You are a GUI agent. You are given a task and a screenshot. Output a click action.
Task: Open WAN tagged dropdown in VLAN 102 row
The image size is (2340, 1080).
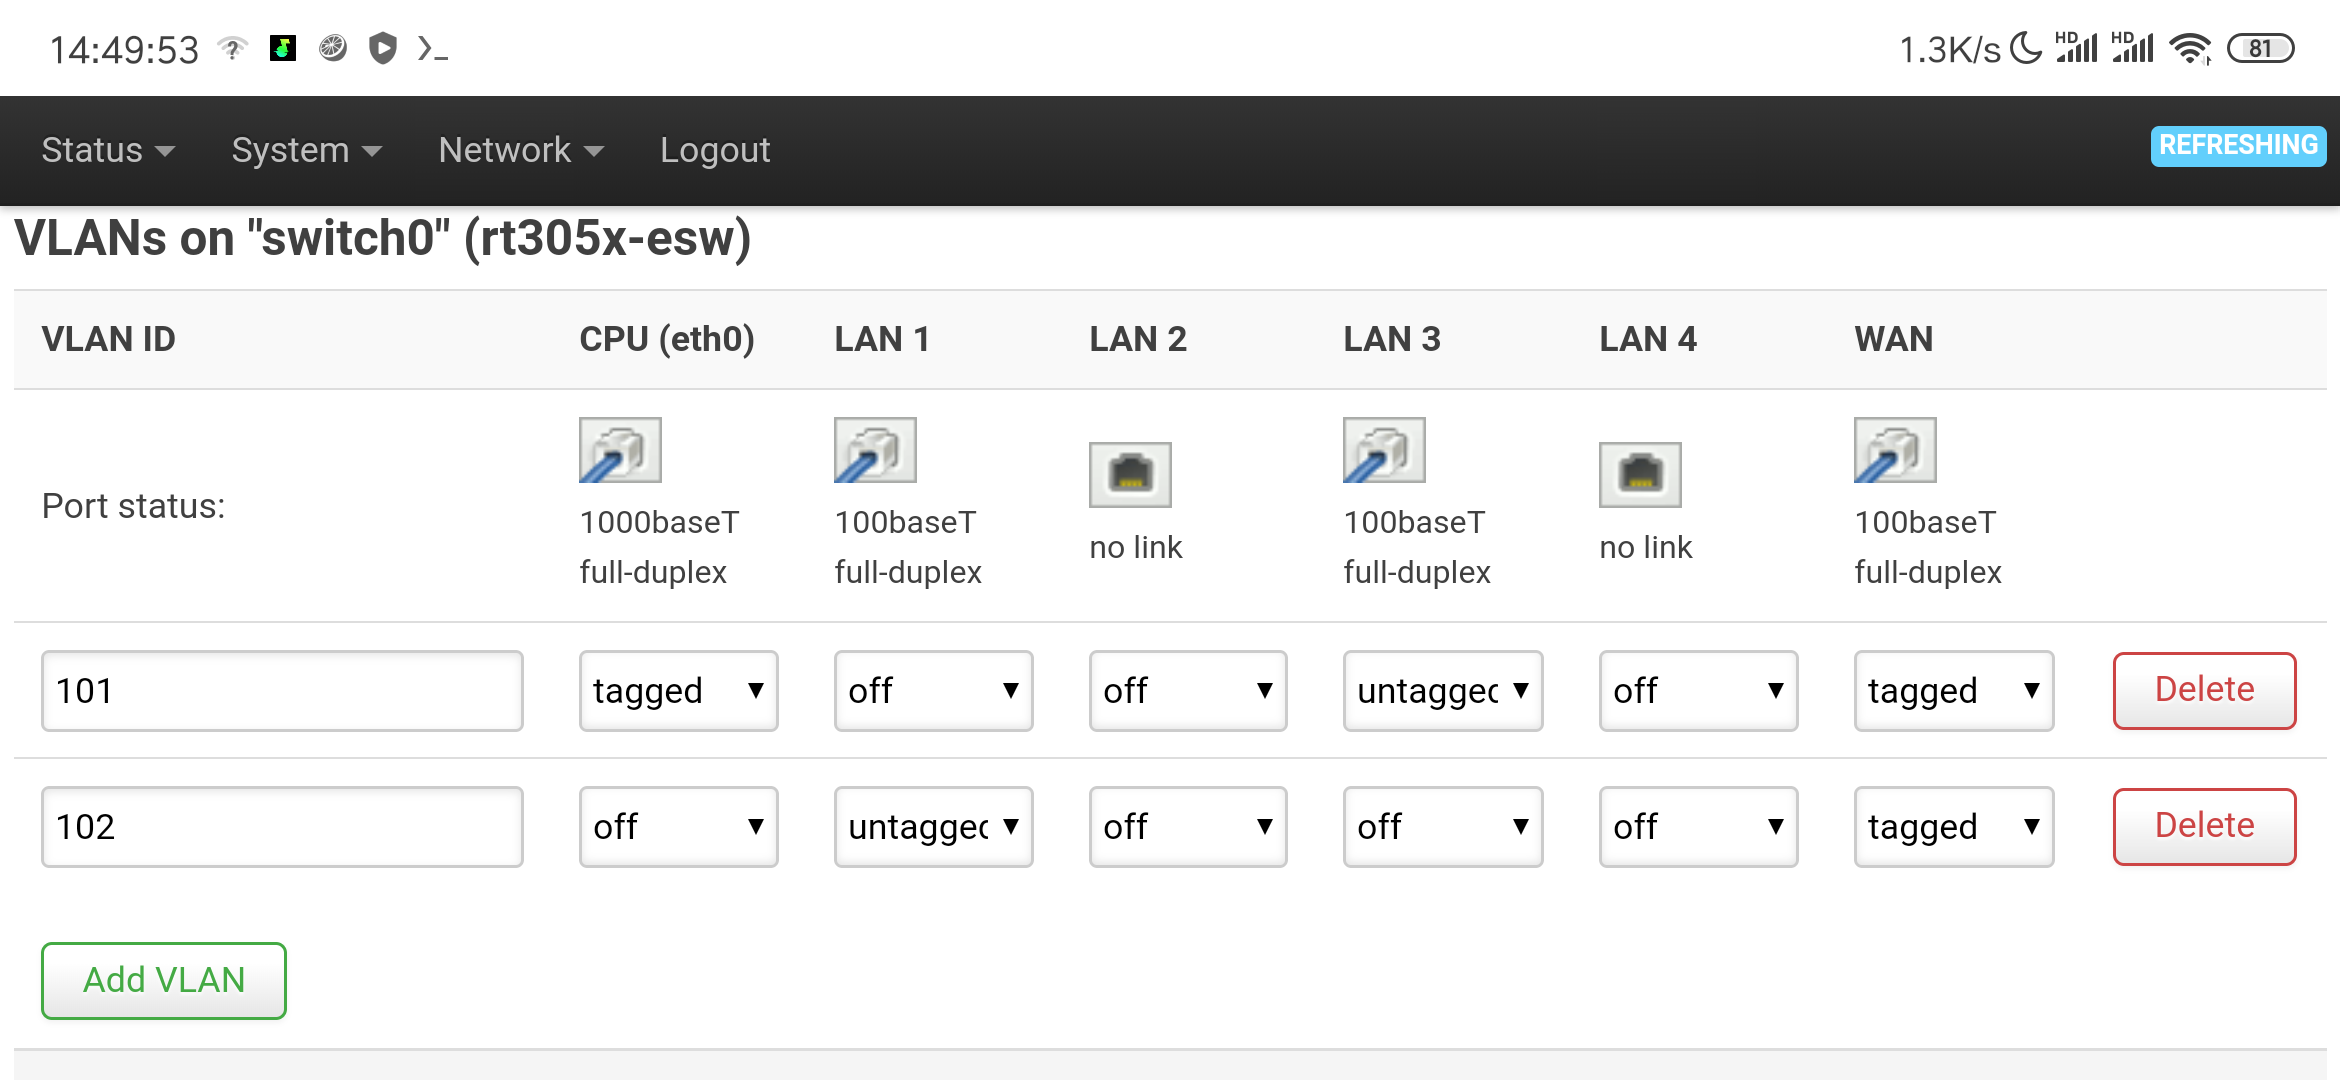click(x=1953, y=826)
